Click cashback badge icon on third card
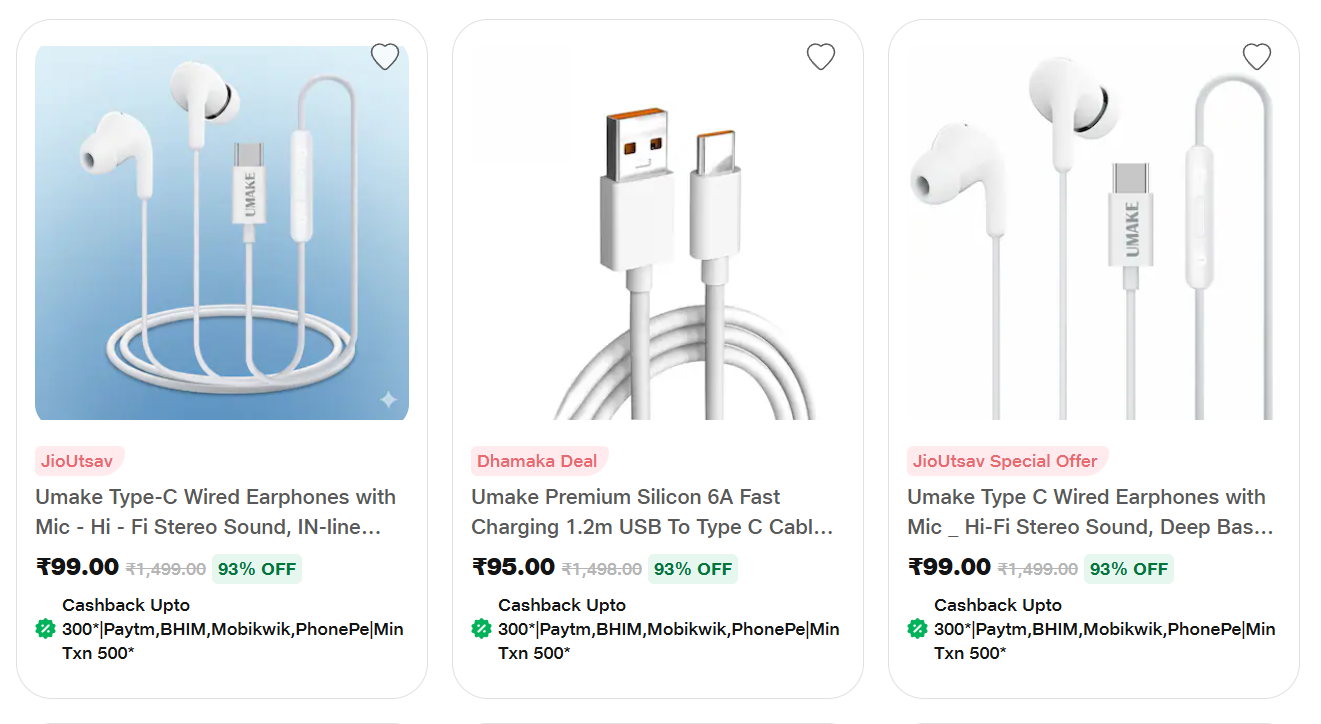 click(917, 629)
